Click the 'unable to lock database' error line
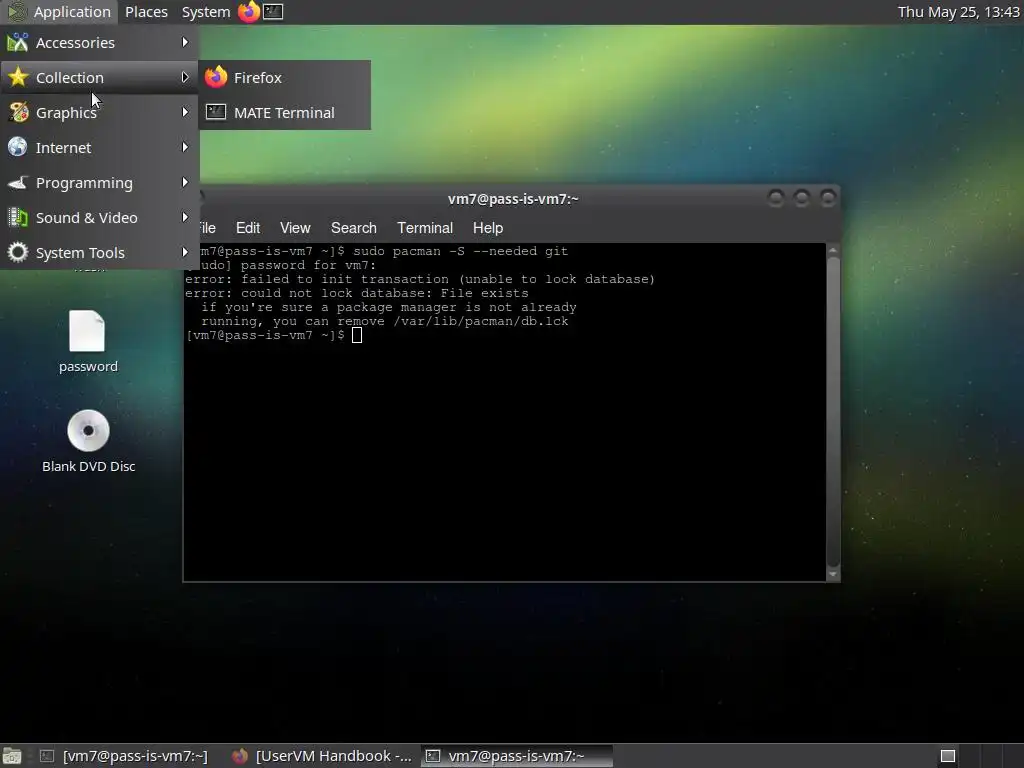 click(x=420, y=279)
